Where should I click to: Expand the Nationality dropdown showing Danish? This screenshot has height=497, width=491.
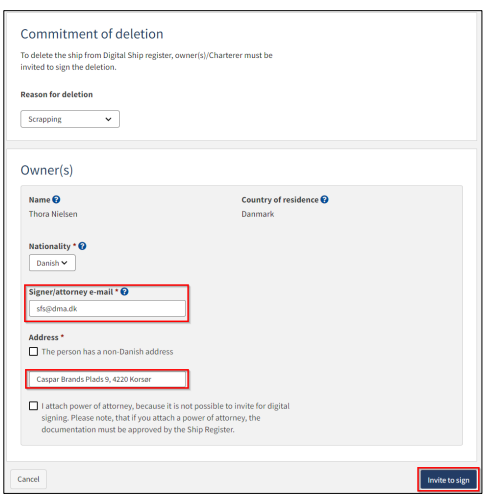(52, 263)
